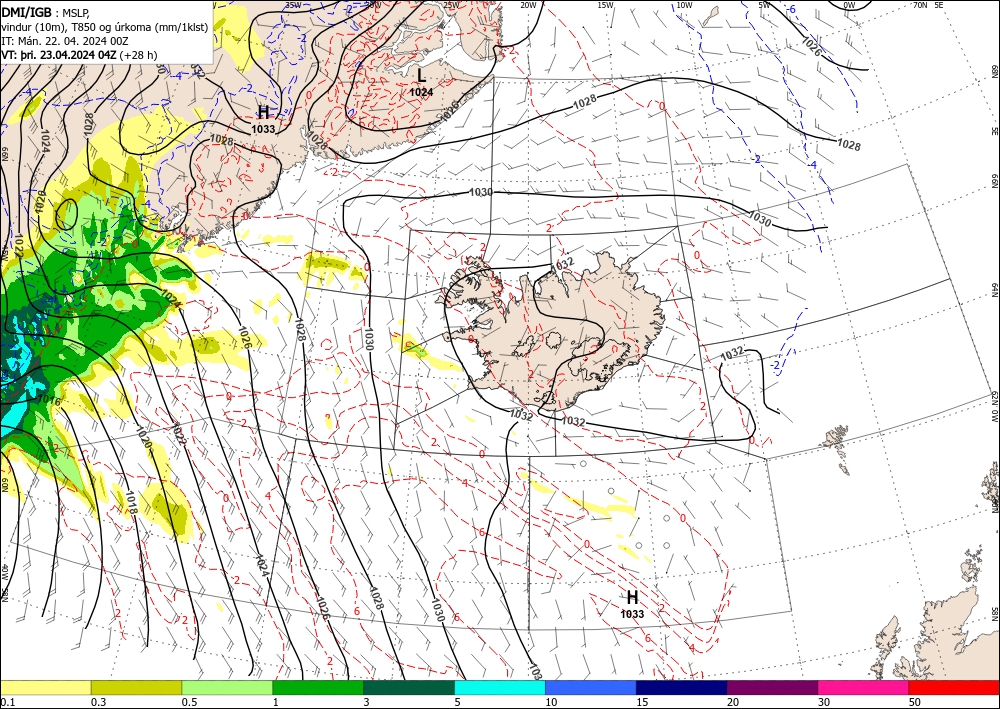Click the pink 30 mm legend swatch

click(864, 688)
